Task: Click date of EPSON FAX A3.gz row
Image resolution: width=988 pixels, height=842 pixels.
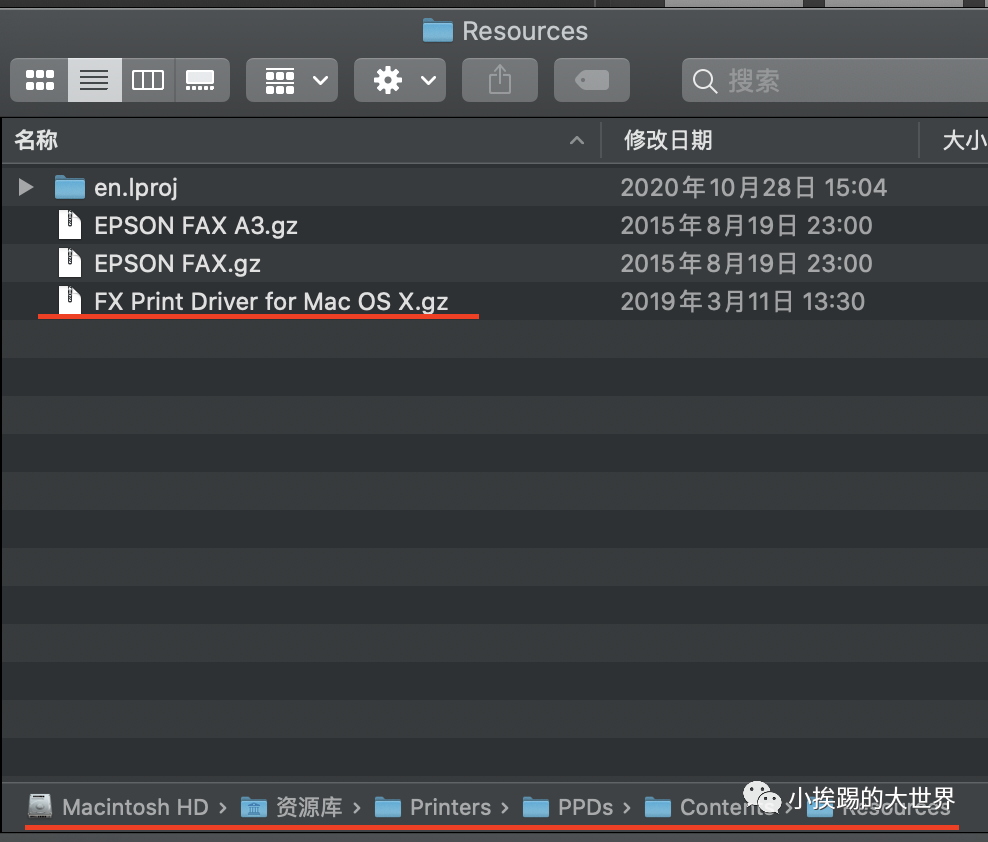Action: [747, 226]
